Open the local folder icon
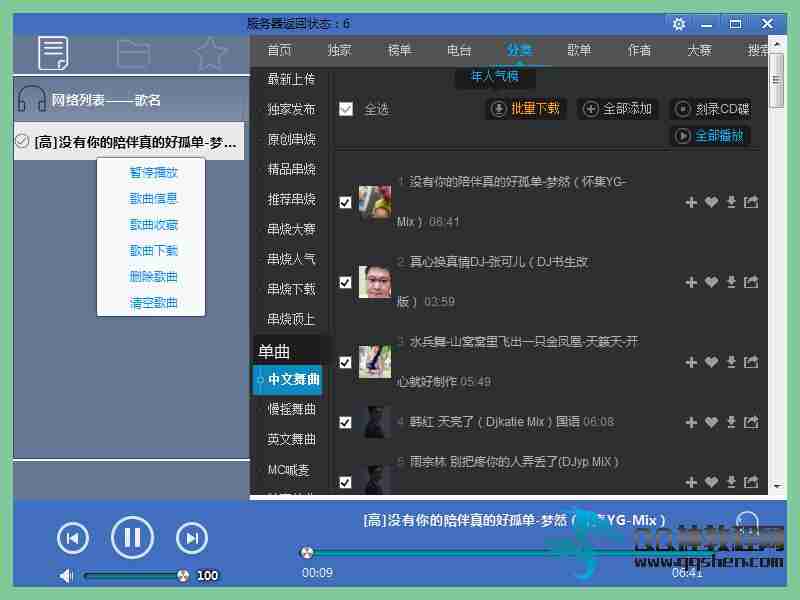This screenshot has height=600, width=800. (133, 53)
